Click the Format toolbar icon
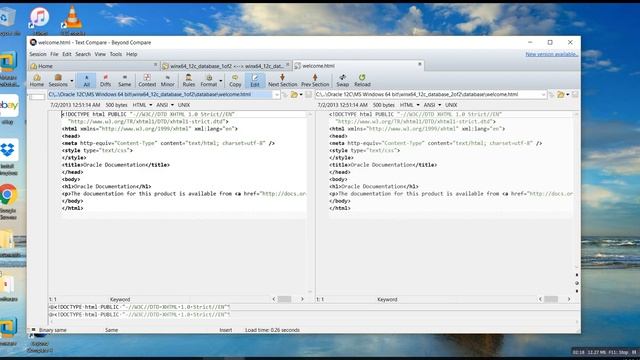Image resolution: width=640 pixels, height=360 pixels. [x=209, y=80]
